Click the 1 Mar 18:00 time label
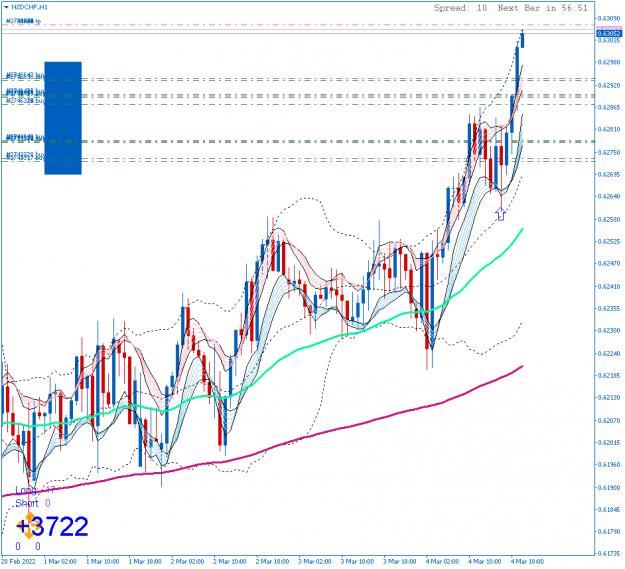Screen dimensions: 625x569 point(145,562)
